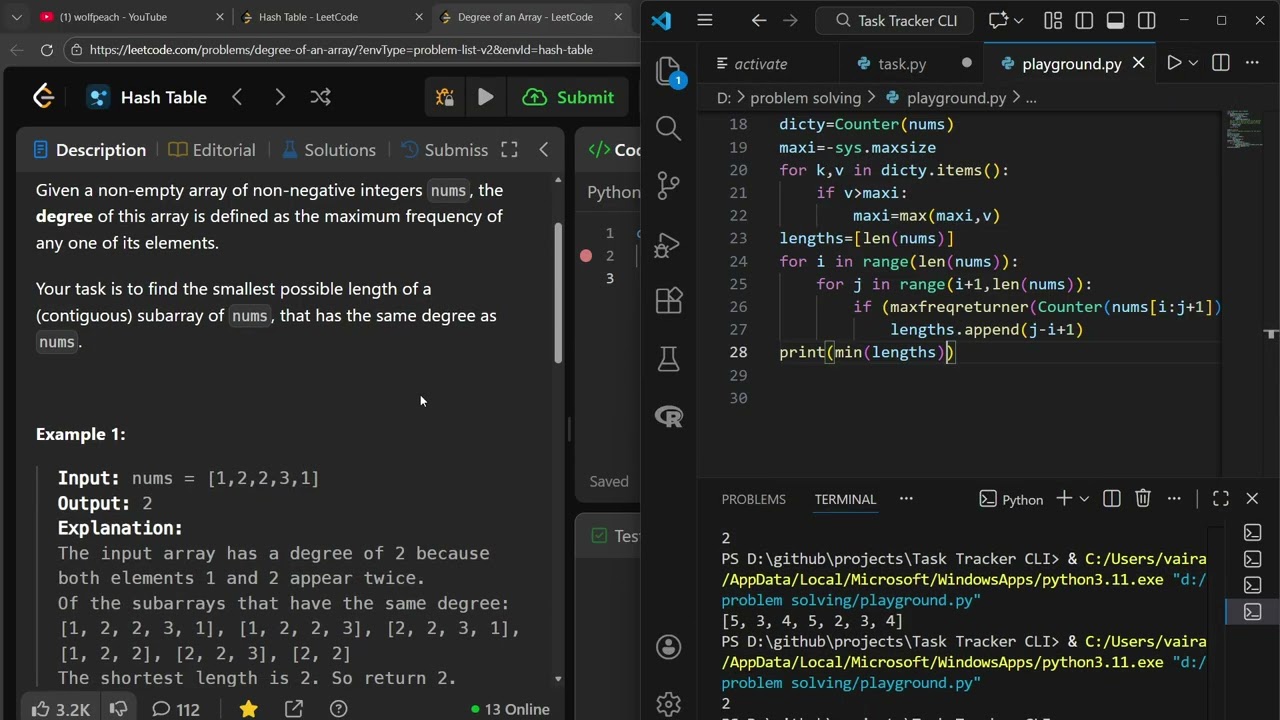
Task: Open VS Code Manage gear icon
Action: [x=668, y=704]
